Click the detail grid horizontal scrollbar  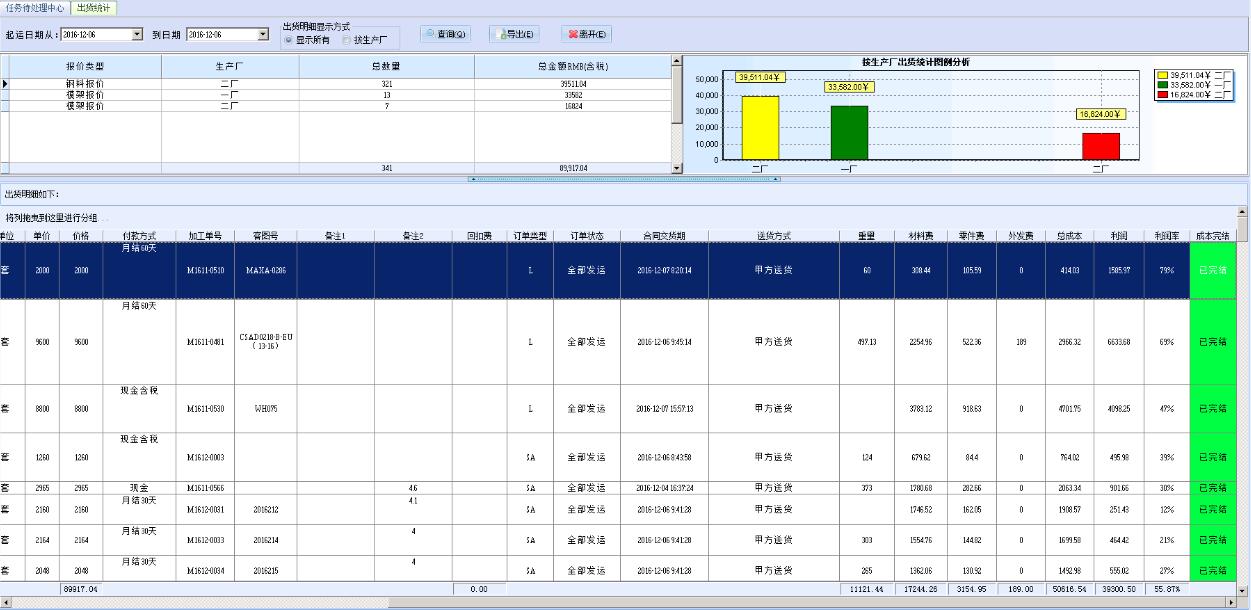(620, 602)
